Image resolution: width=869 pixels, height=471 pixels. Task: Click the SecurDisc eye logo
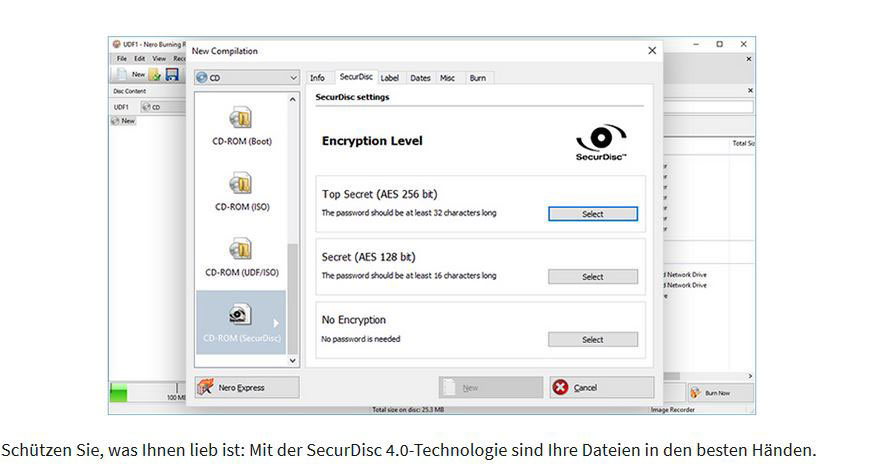click(601, 142)
